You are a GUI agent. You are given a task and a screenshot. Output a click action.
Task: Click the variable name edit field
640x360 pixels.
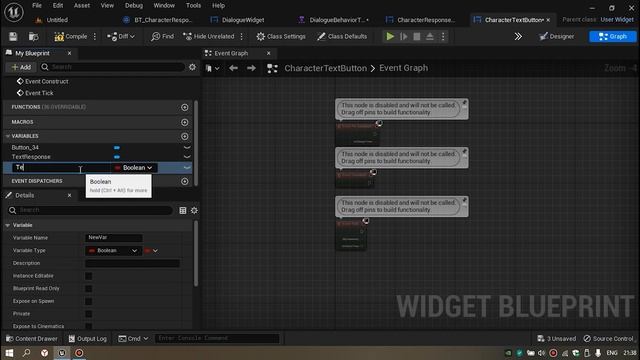click(x=61, y=167)
